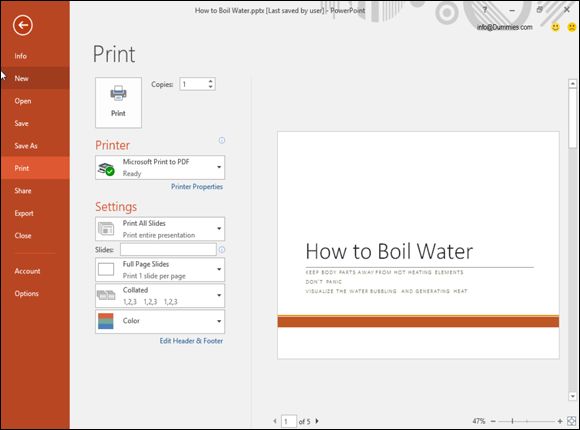Go to next page arrow in preview
This screenshot has width=580, height=430.
(x=317, y=421)
